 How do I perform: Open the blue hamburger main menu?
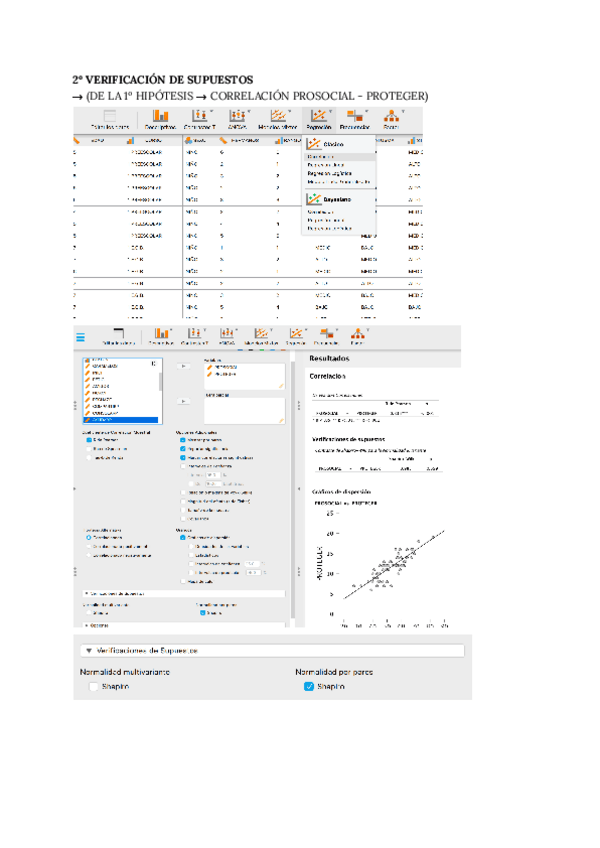[x=81, y=337]
